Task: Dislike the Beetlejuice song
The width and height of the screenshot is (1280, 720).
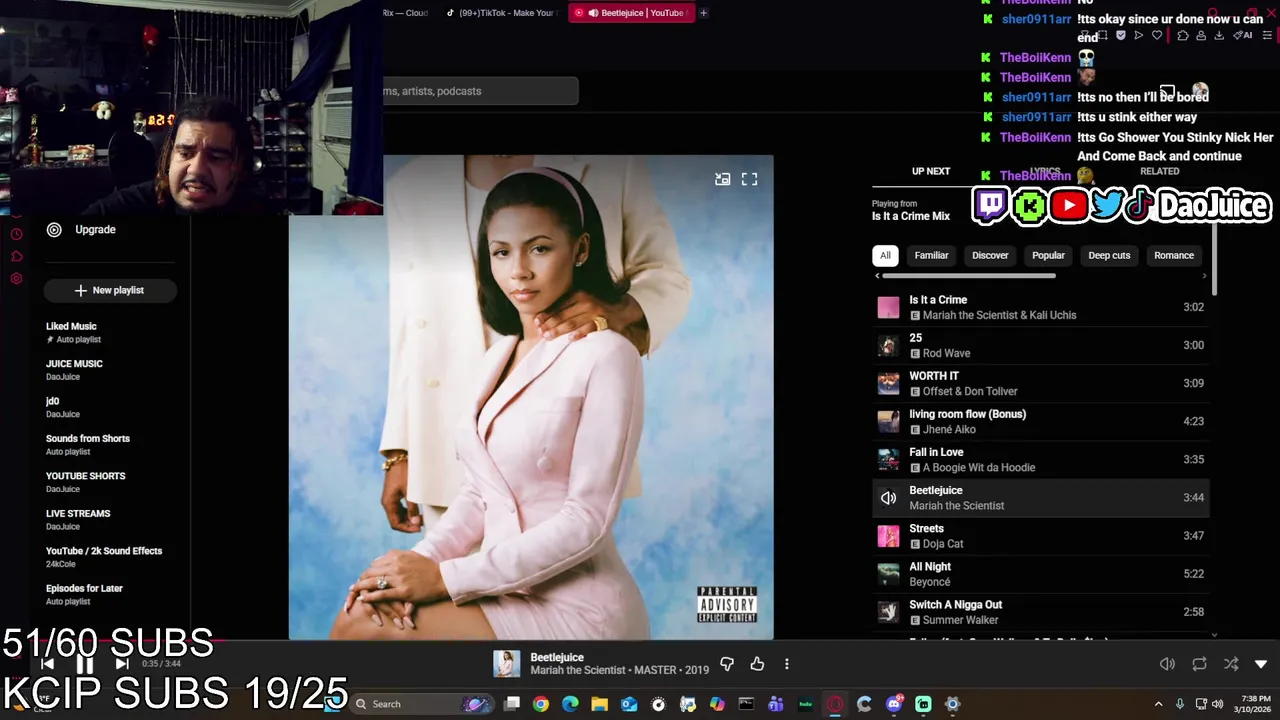Action: coord(727,664)
